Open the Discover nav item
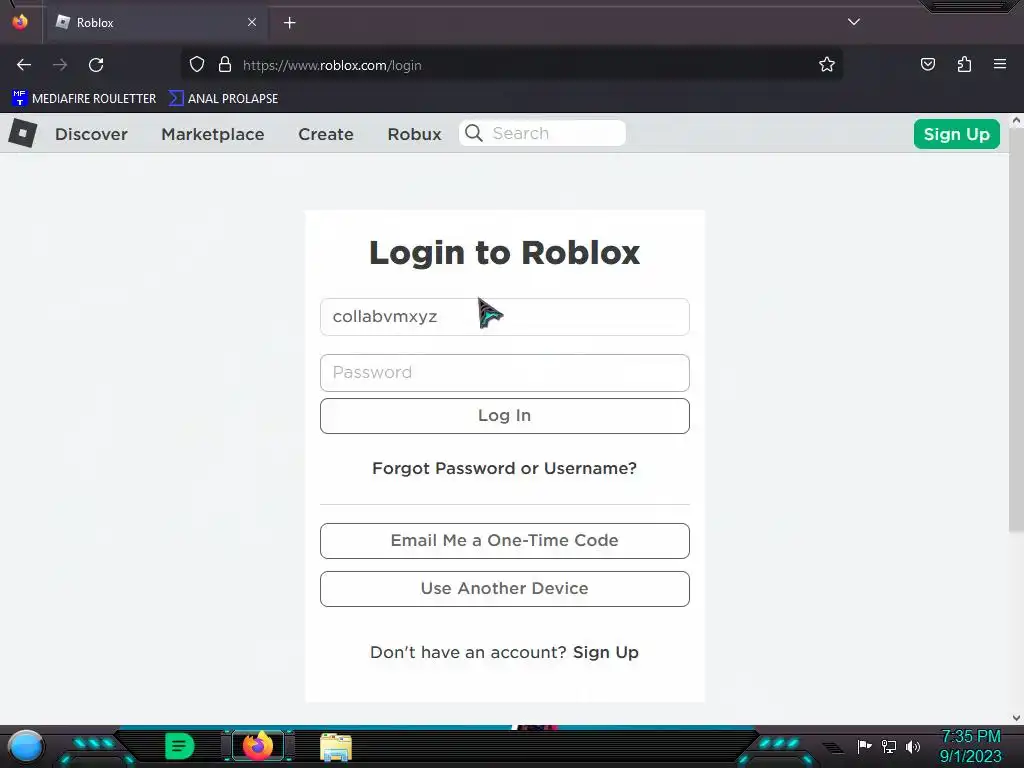The image size is (1024, 768). (x=91, y=134)
